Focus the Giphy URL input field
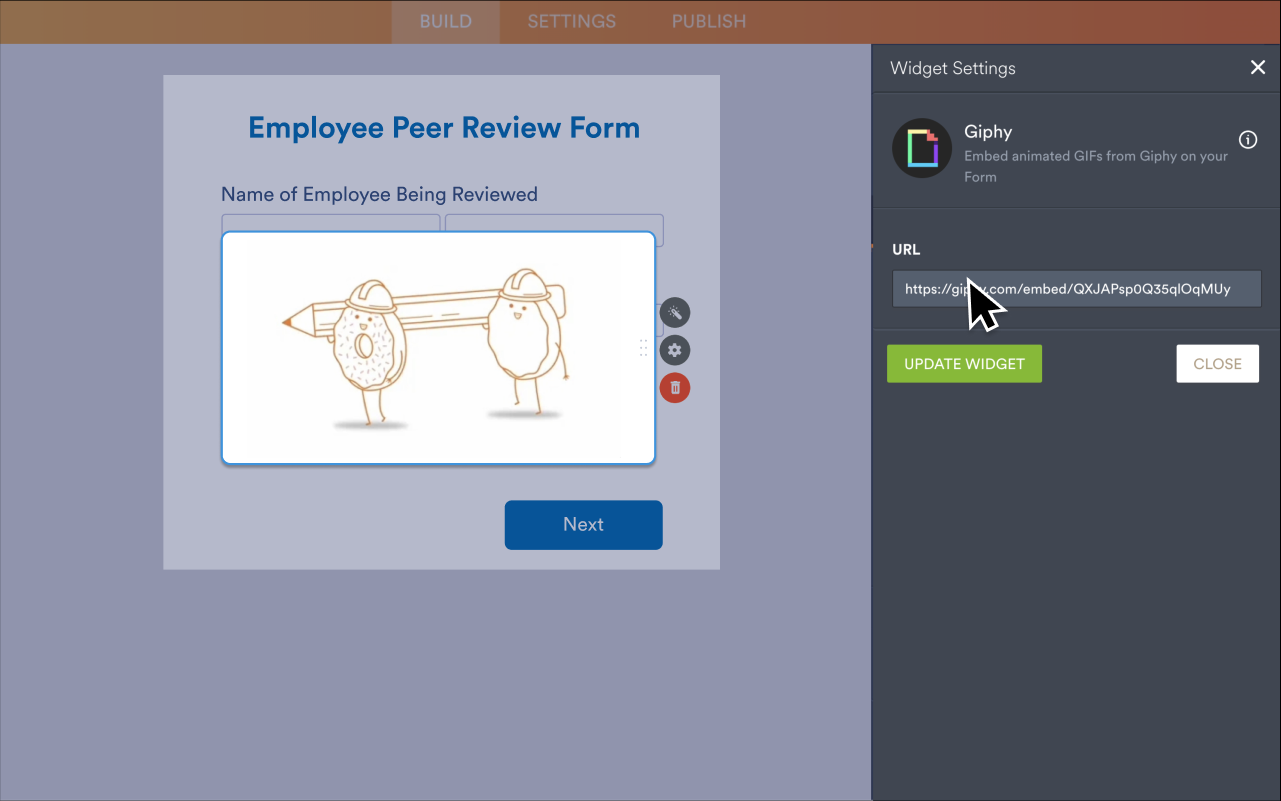Viewport: 1281px width, 801px height. tap(1100, 289)
